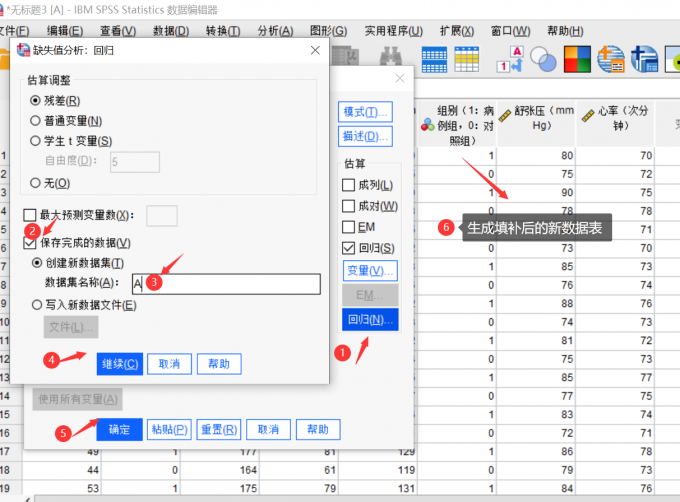Click 帮助 in the bottom button row
This screenshot has height=502, width=680.
[318, 430]
